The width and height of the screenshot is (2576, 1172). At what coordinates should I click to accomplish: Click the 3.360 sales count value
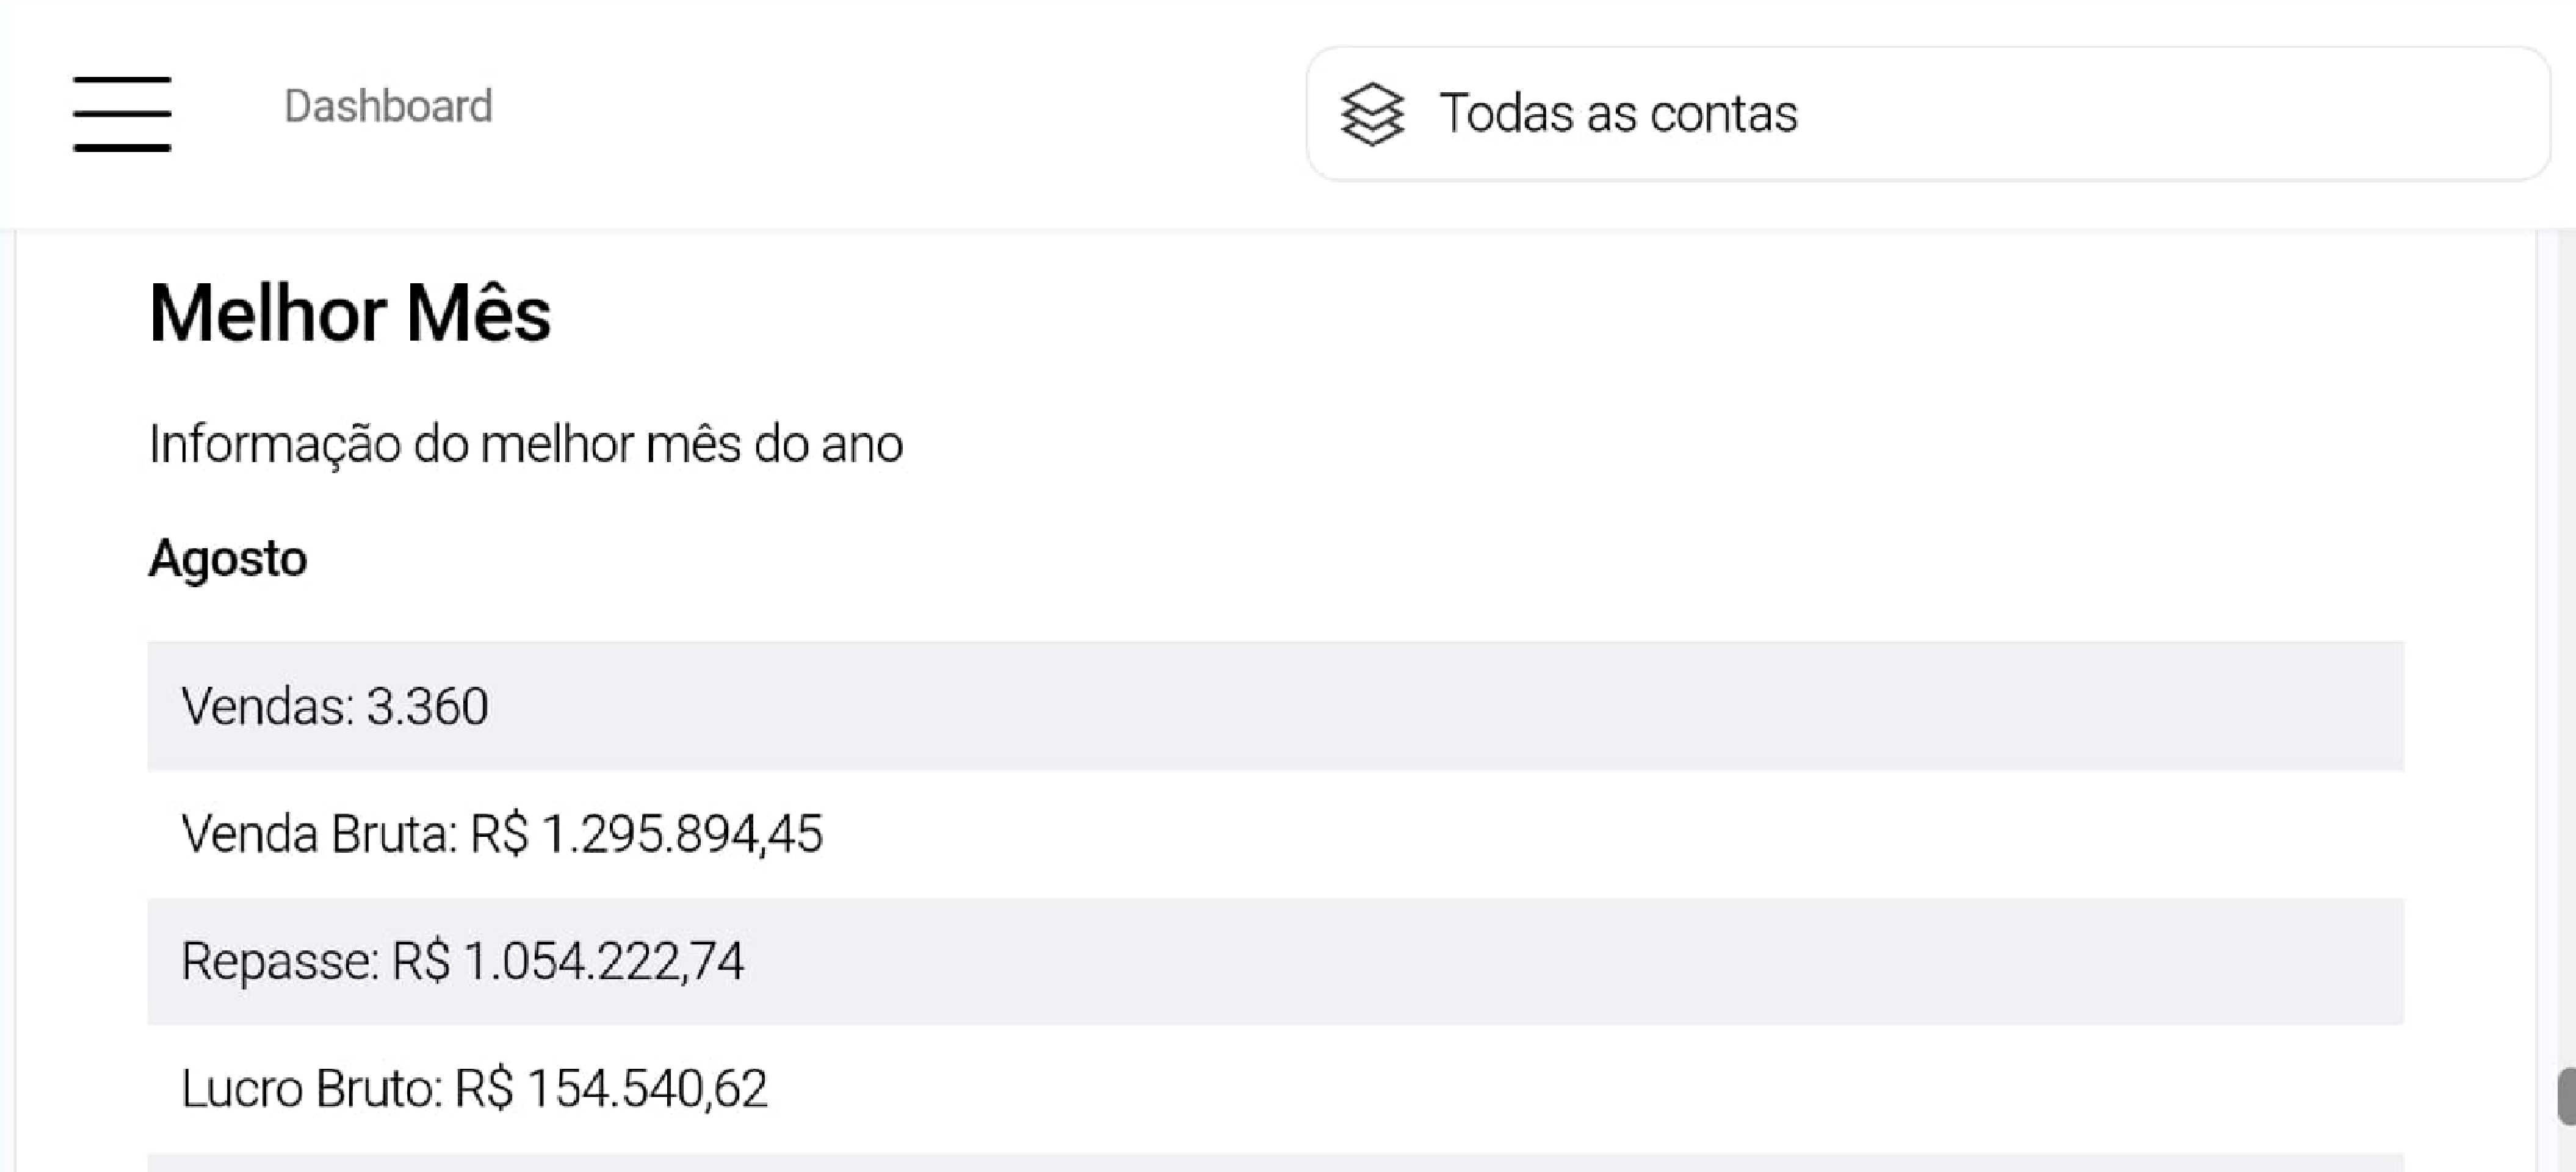428,706
